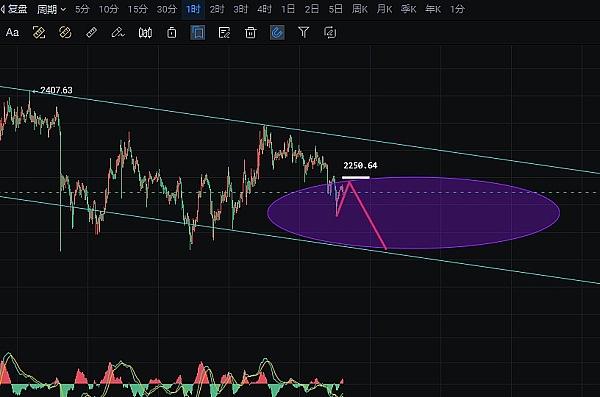Image resolution: width=600 pixels, height=397 pixels.
Task: Switch to the 30分 timeframe tab
Action: tap(166, 9)
